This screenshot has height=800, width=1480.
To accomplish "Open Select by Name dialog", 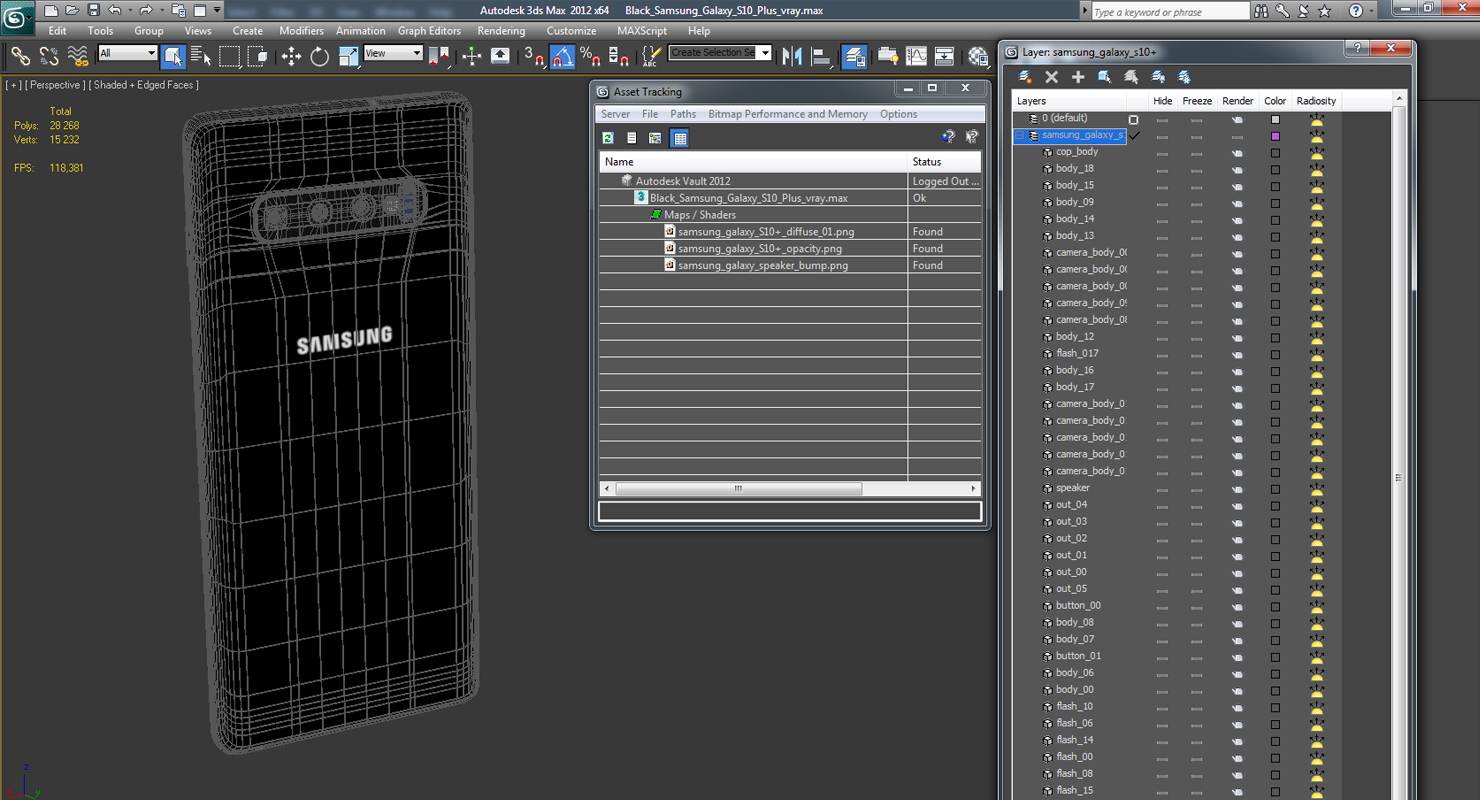I will pos(201,56).
